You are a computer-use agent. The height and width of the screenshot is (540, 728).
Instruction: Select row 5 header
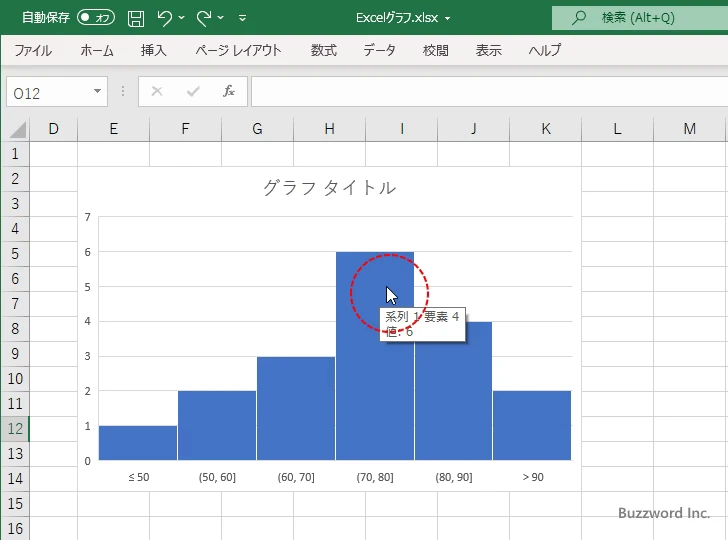pyautogui.click(x=15, y=254)
